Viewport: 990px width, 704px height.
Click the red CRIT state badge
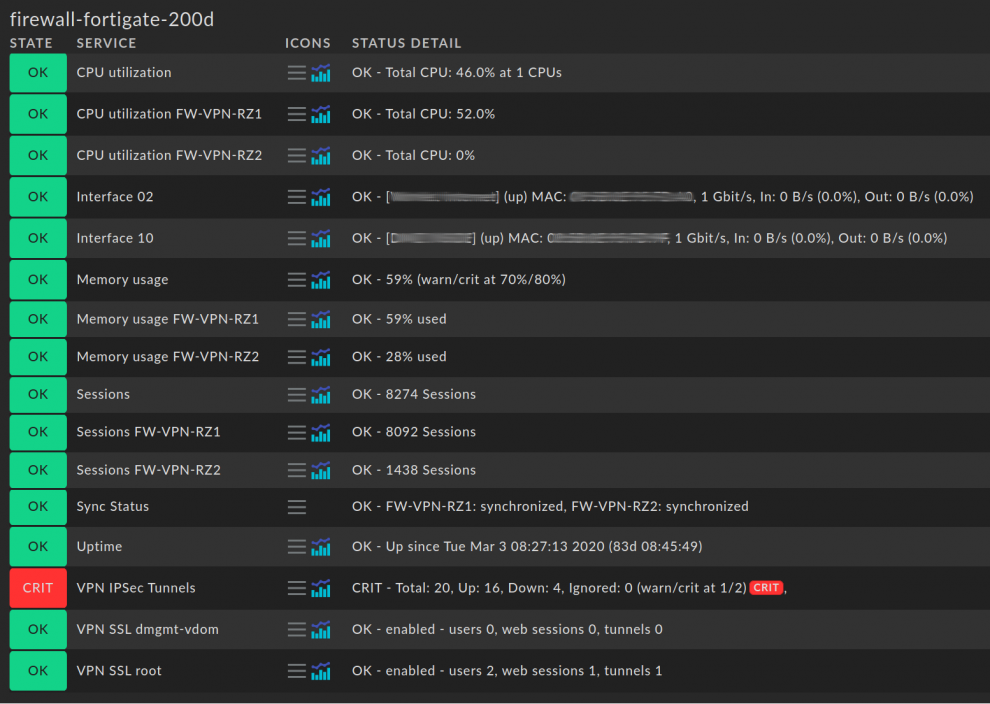click(38, 588)
